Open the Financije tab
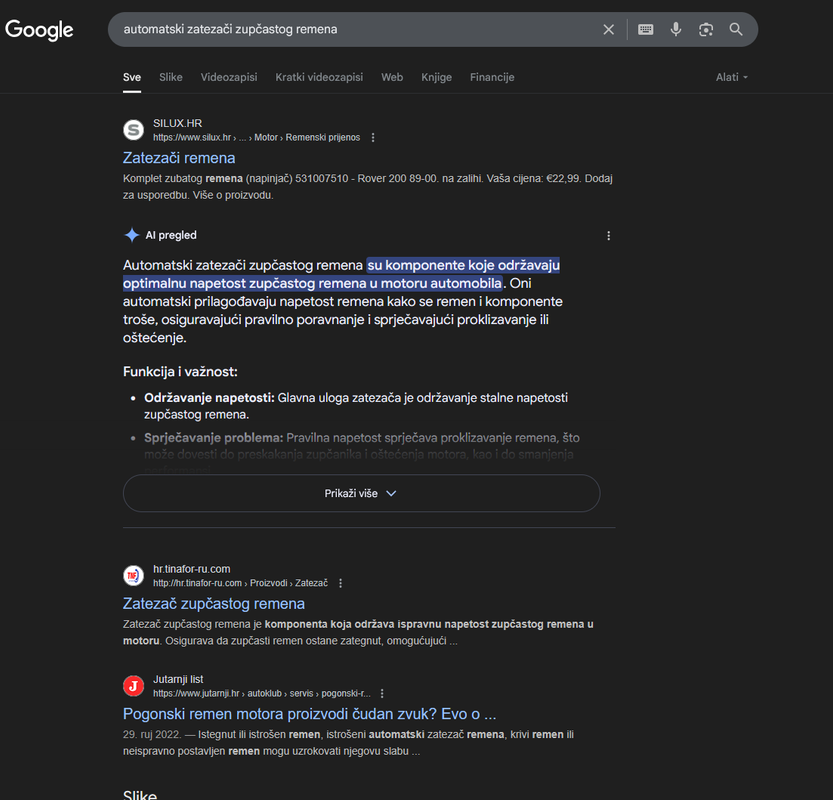 click(x=492, y=78)
